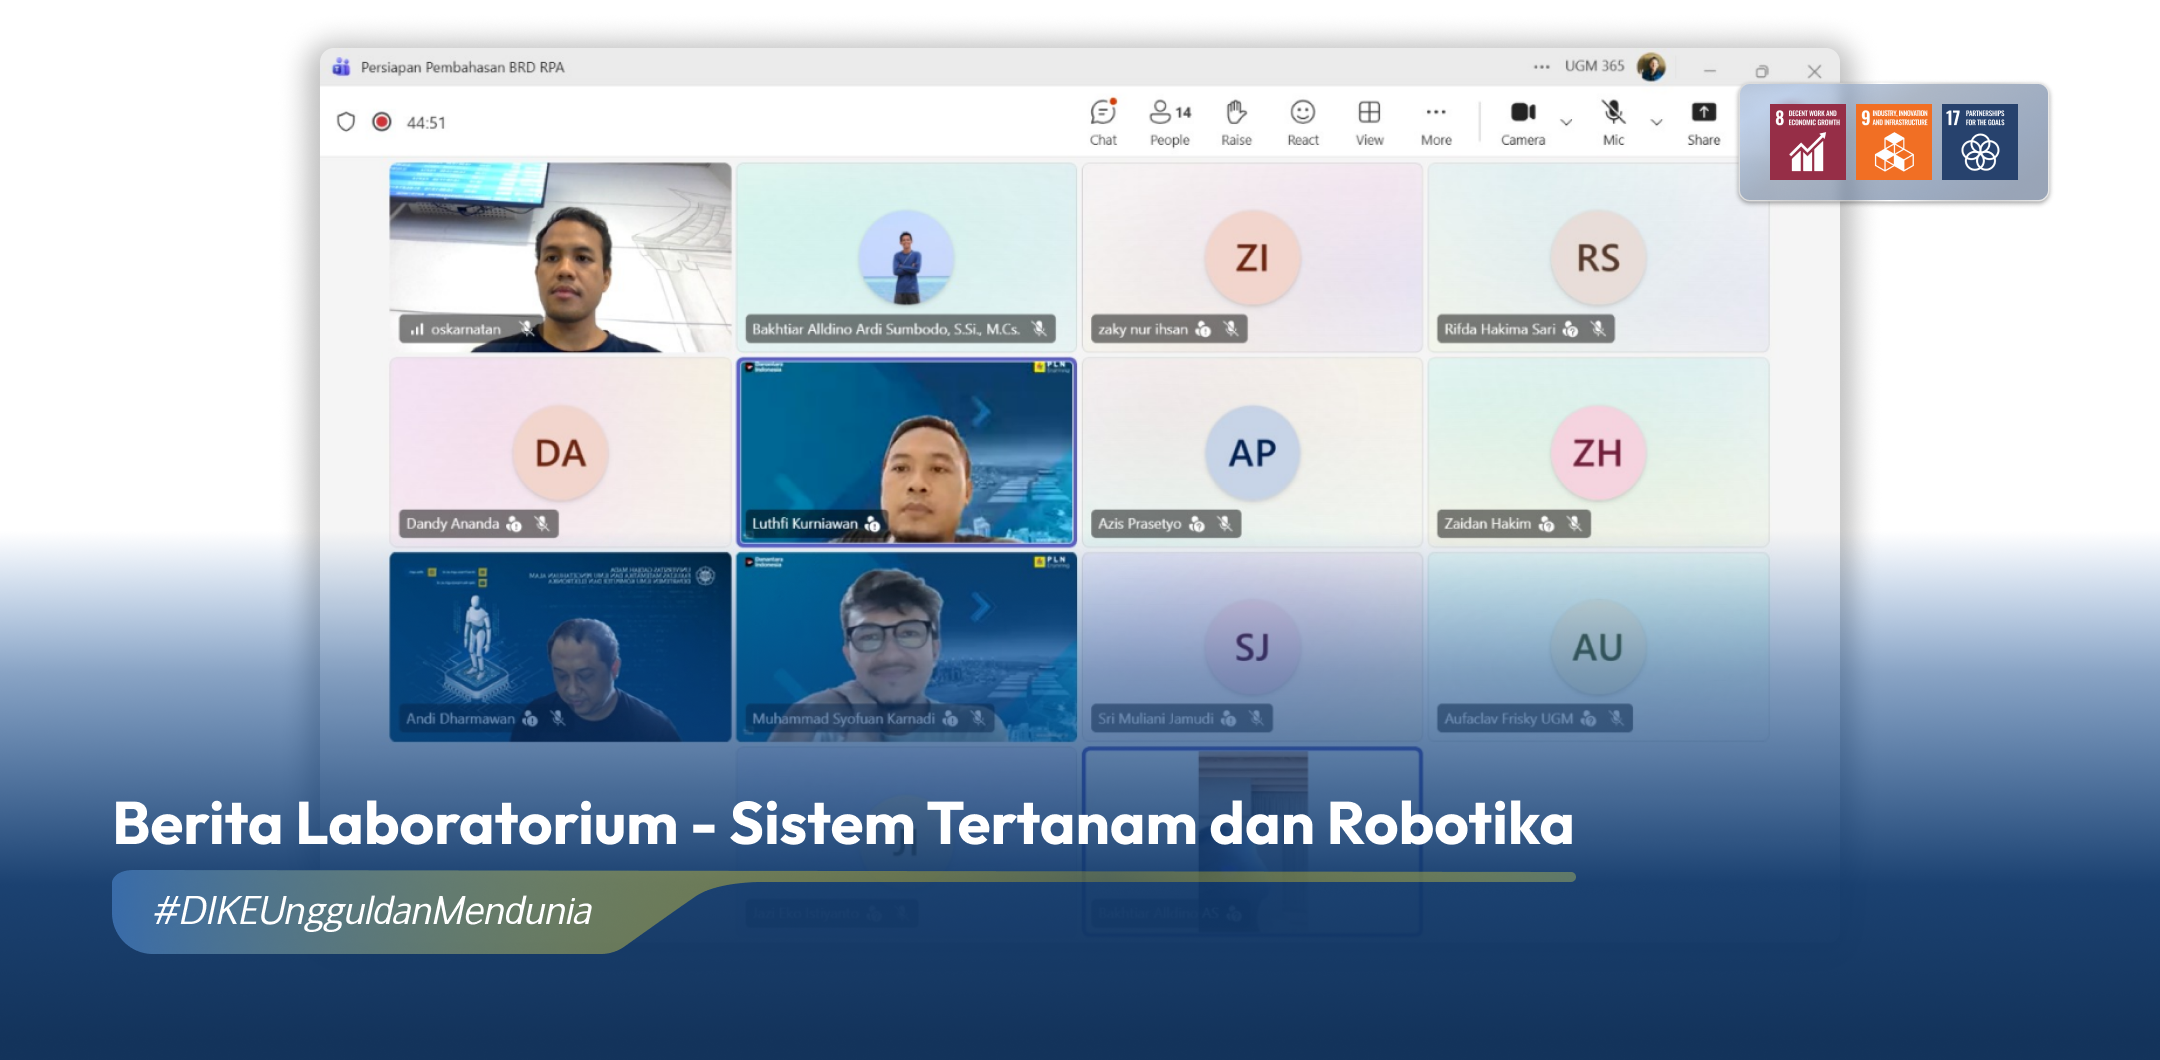Click the #DIKEUngguldanMendunia hashtag
Viewport: 2160px width, 1060px height.
click(372, 911)
